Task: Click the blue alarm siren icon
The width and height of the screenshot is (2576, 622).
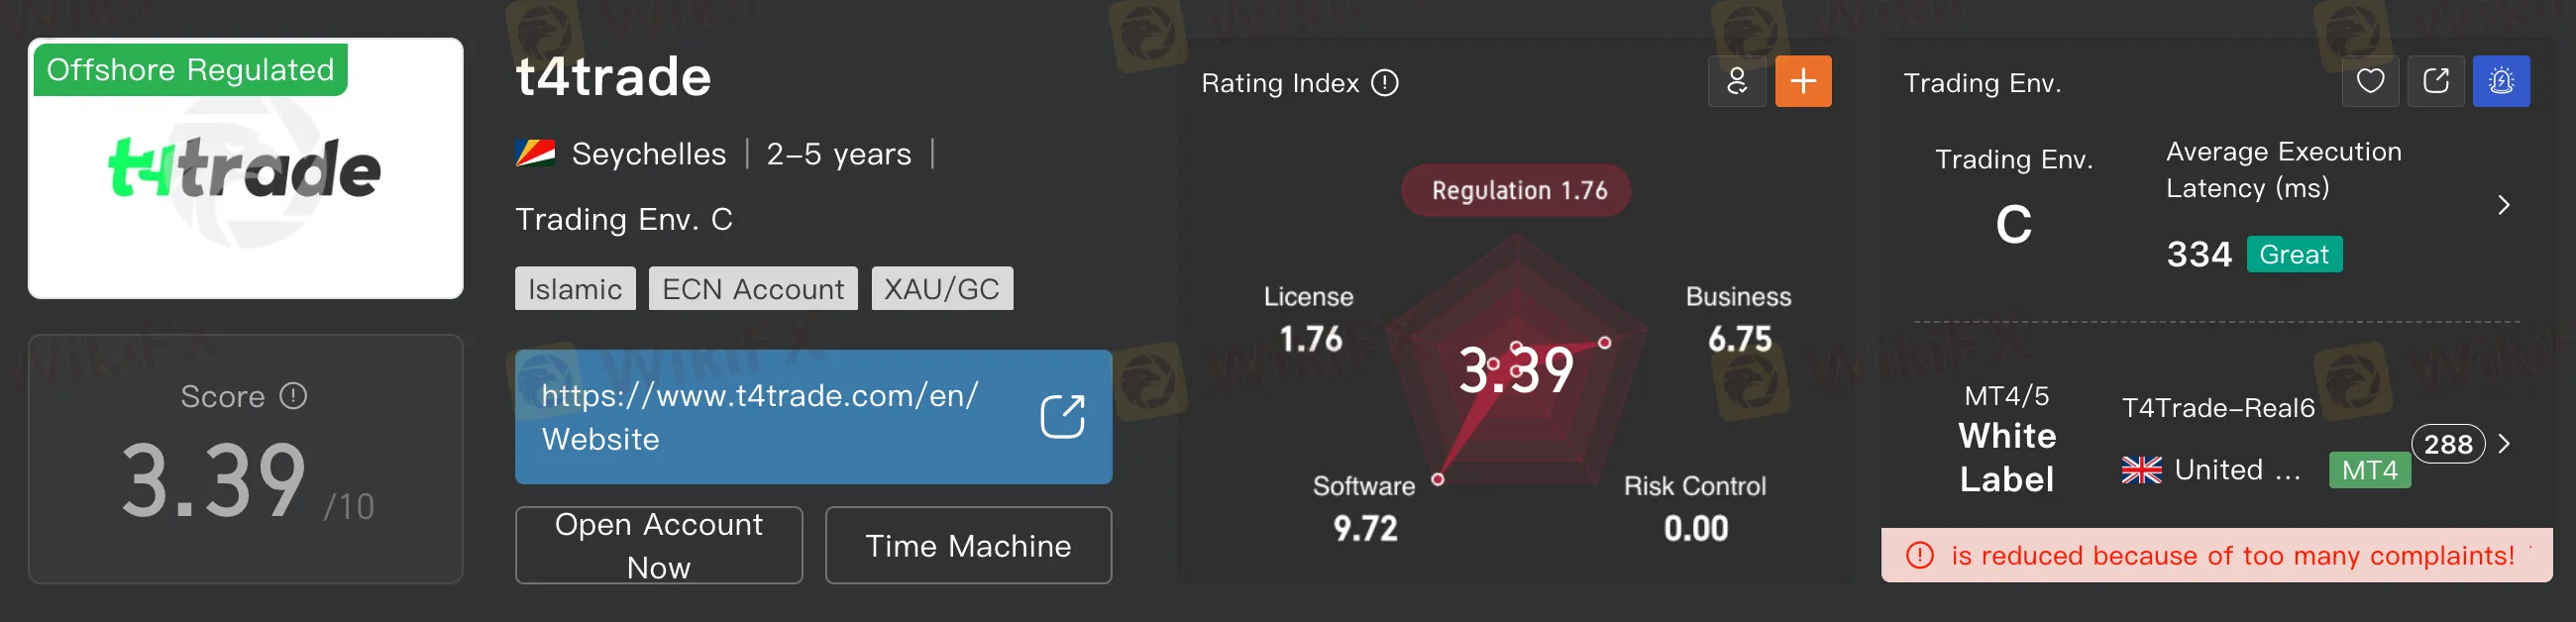Action: 2501,81
